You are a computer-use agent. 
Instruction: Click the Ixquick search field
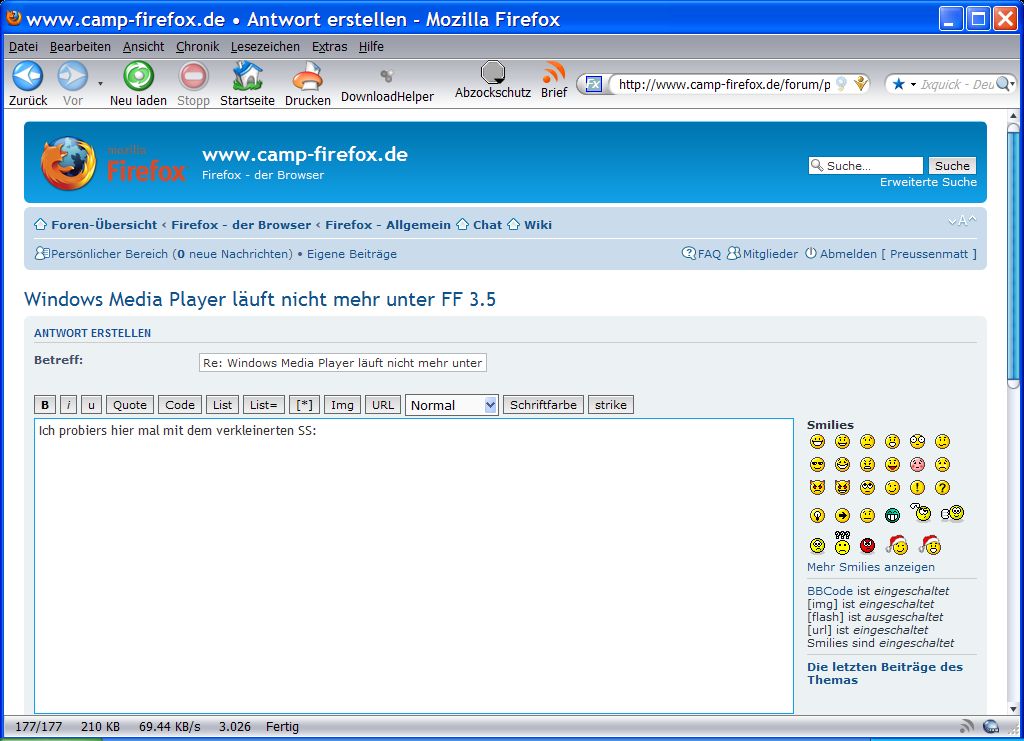pos(957,84)
